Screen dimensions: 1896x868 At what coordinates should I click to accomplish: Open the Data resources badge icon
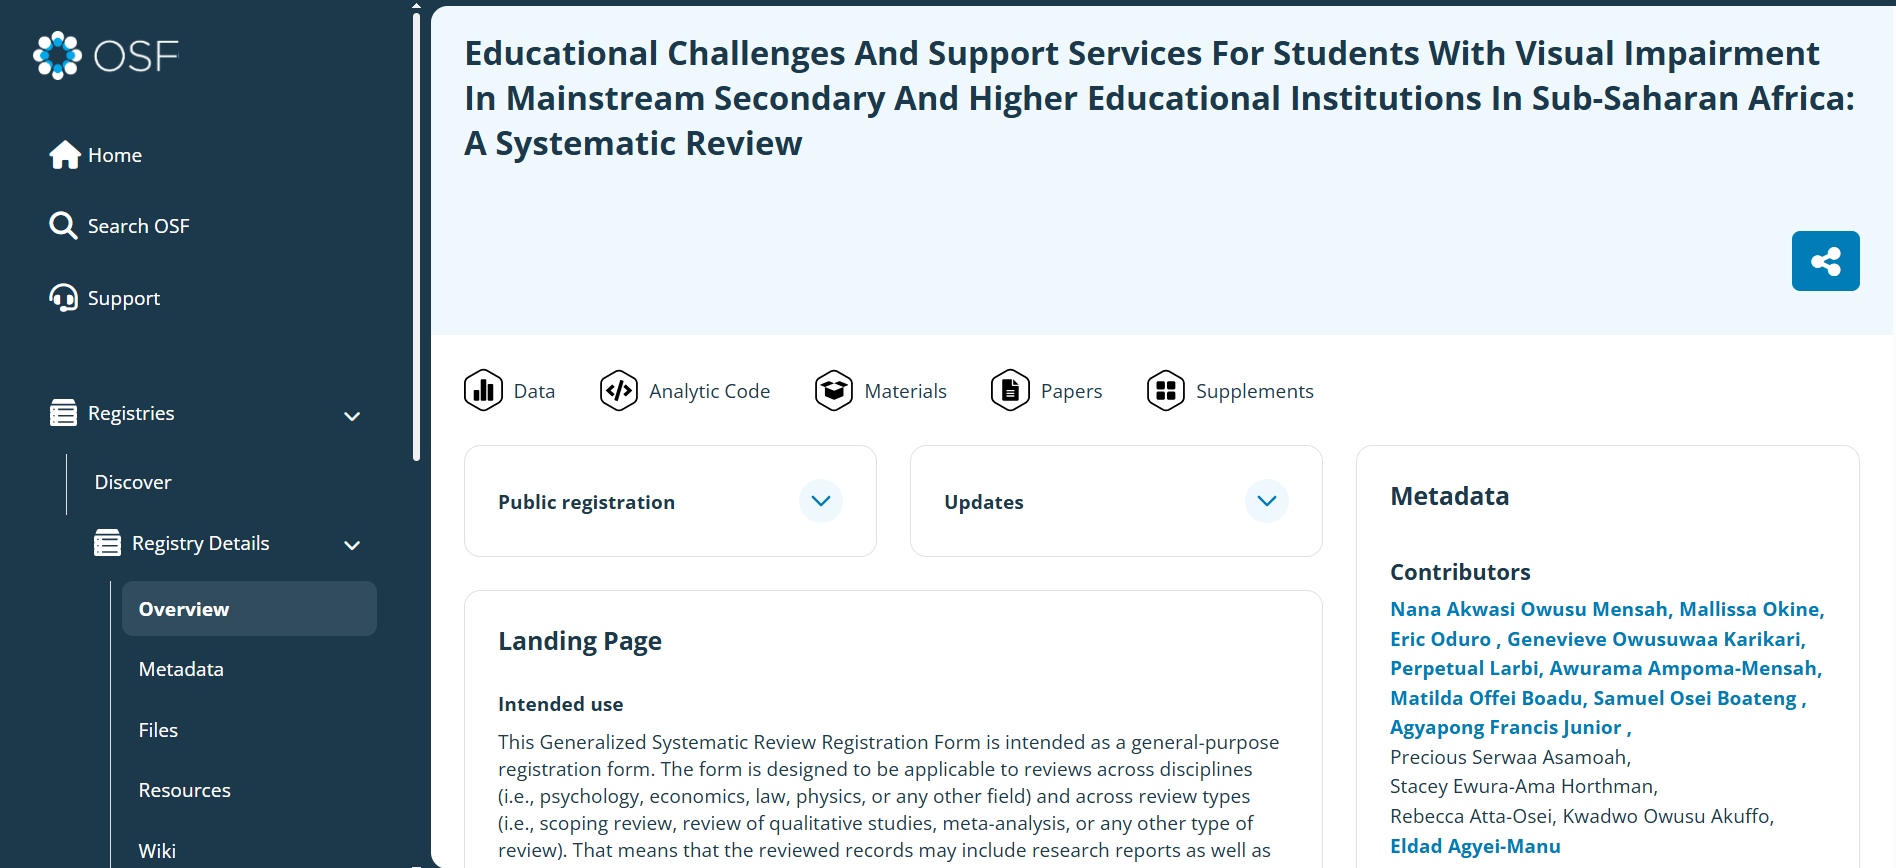click(483, 391)
